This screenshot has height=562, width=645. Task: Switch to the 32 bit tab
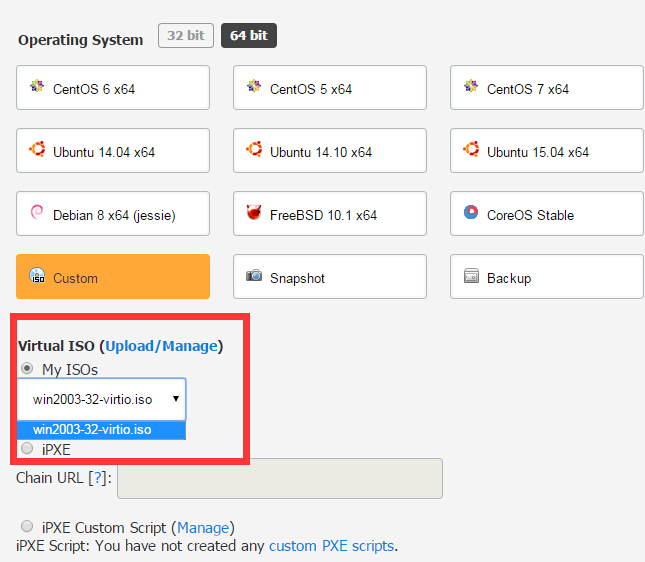(x=185, y=36)
